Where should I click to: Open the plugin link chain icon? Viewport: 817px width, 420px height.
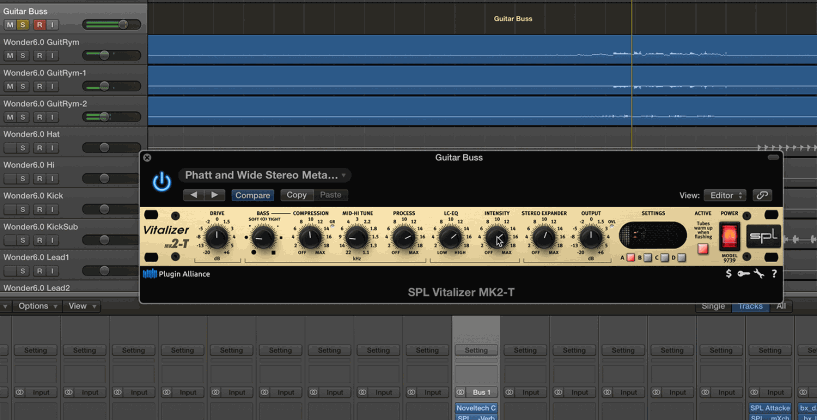[762, 195]
